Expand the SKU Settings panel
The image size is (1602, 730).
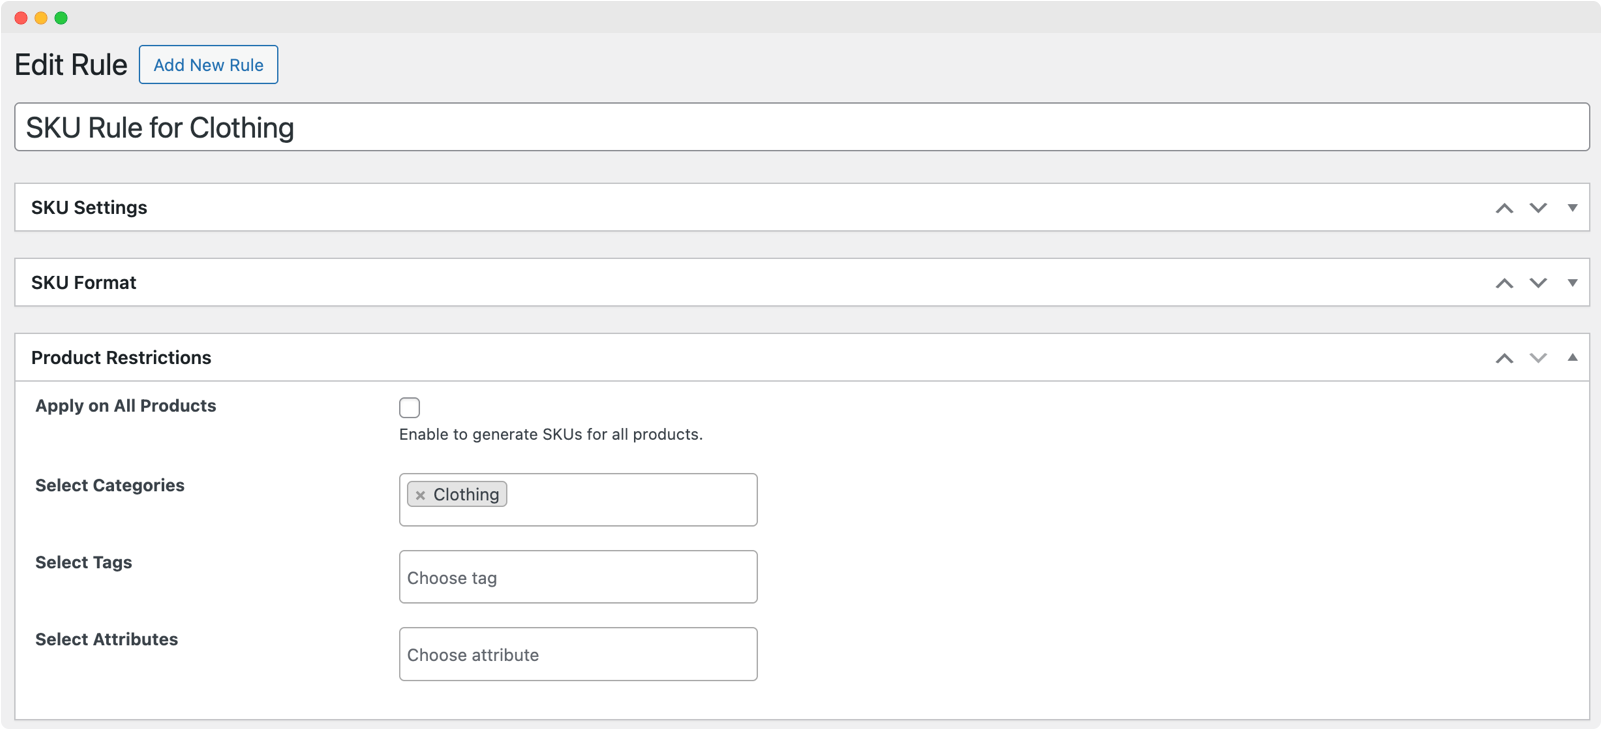(1572, 208)
